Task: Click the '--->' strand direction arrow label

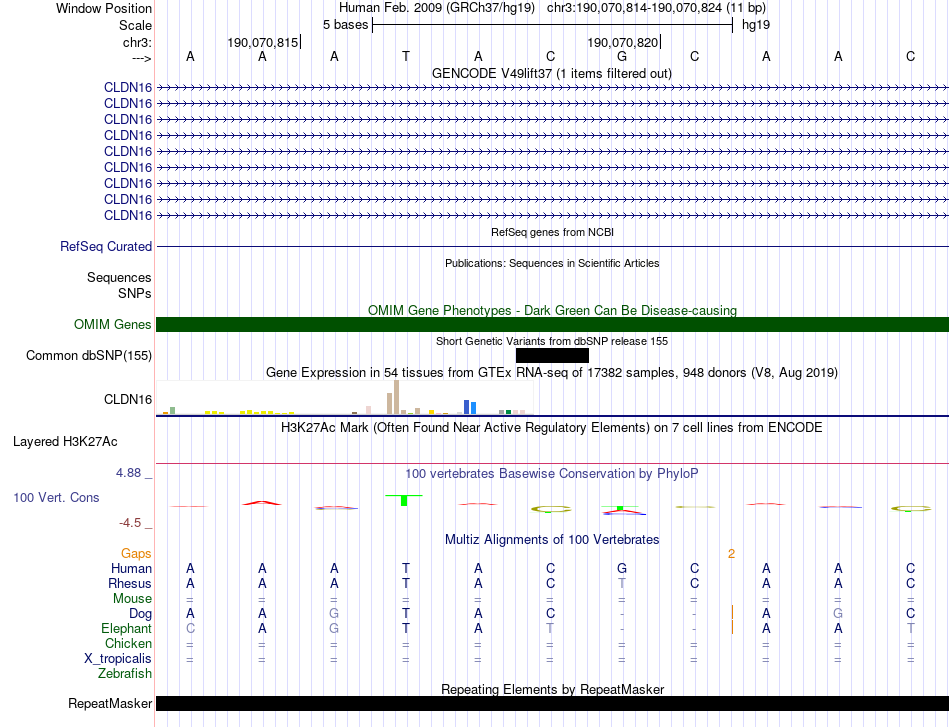Action: pyautogui.click(x=142, y=58)
